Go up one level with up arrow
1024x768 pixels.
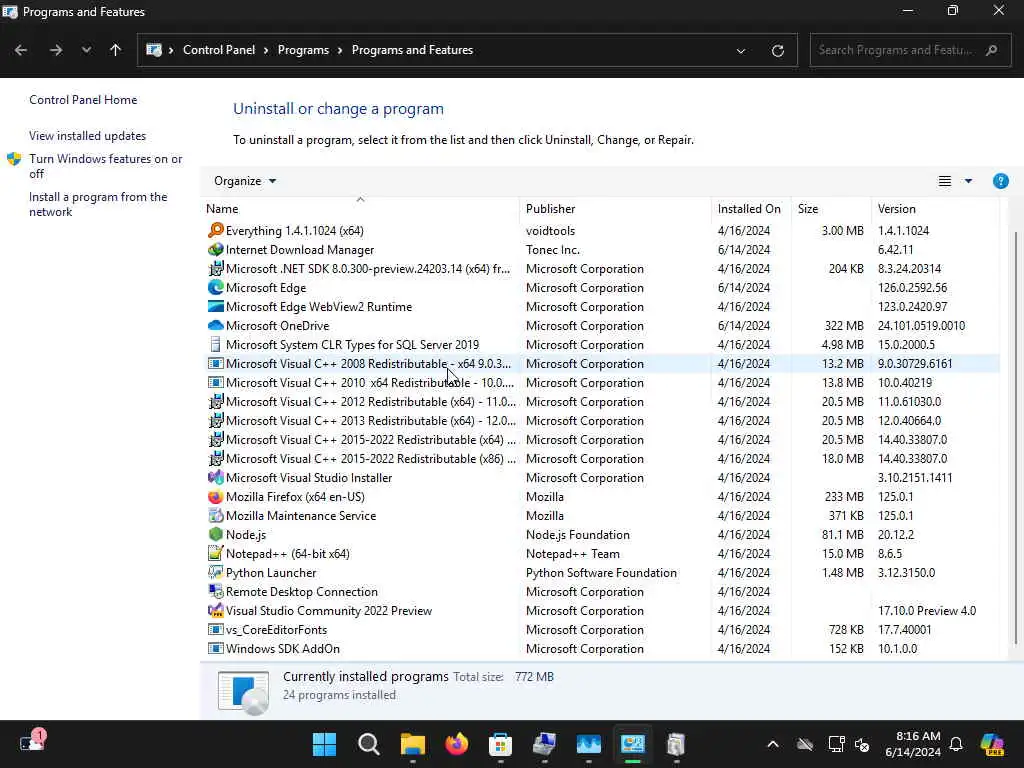pyautogui.click(x=116, y=50)
